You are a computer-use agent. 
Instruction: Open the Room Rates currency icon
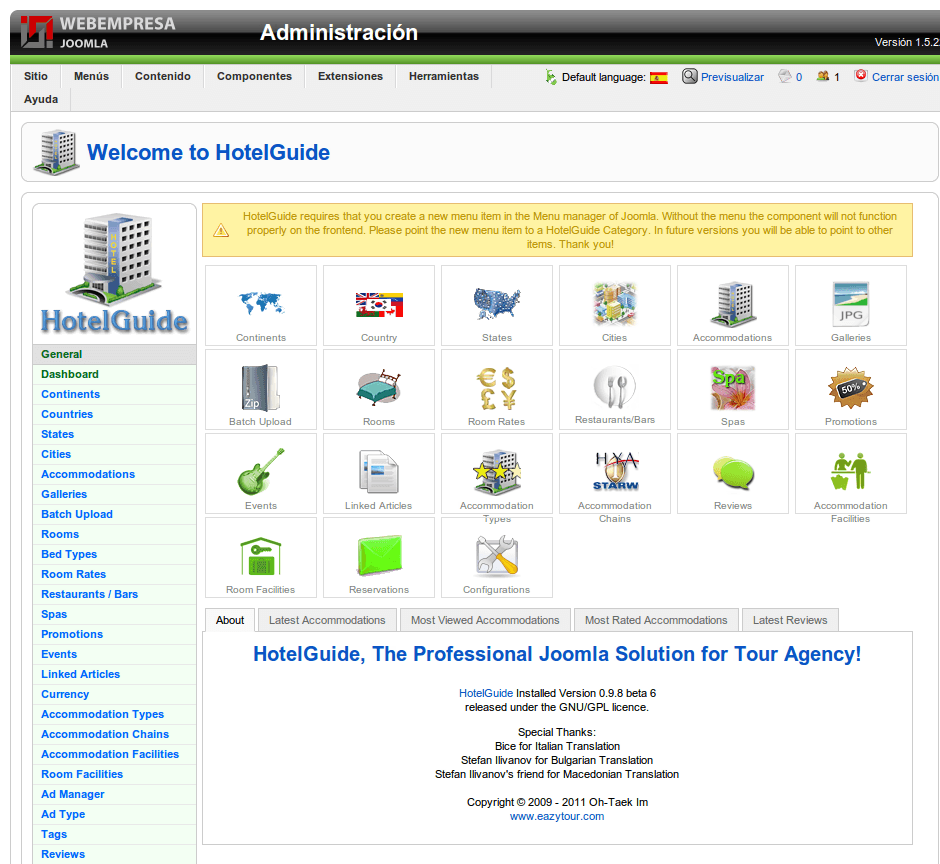(x=497, y=388)
